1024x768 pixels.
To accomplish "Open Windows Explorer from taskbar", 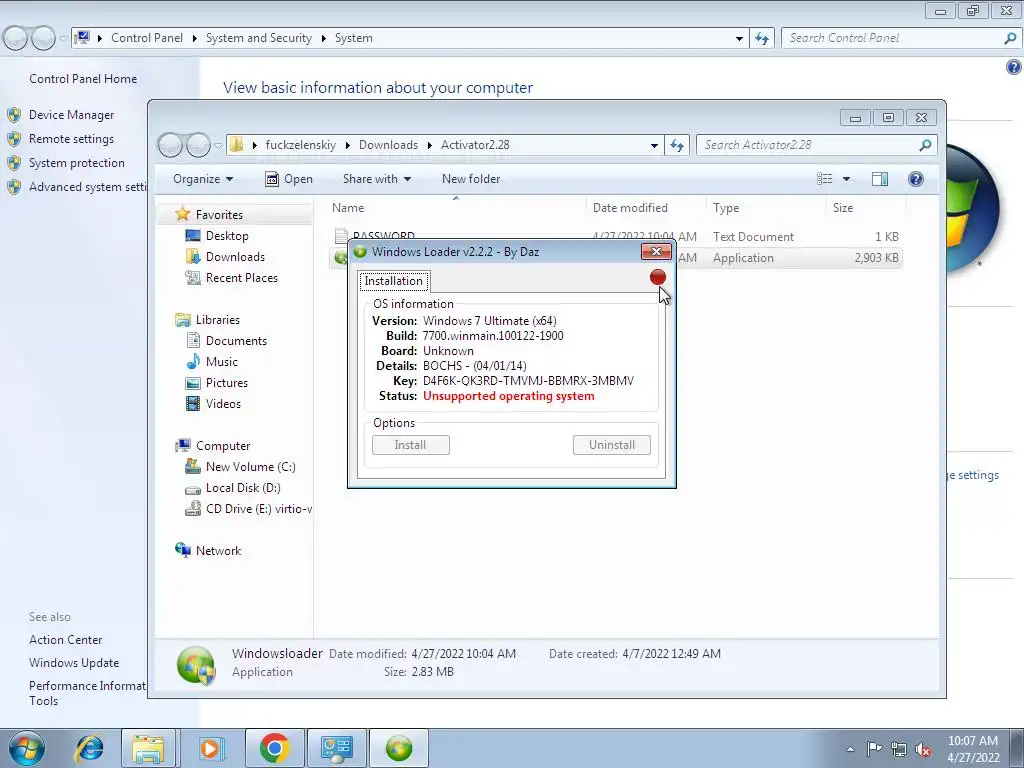I will (148, 748).
